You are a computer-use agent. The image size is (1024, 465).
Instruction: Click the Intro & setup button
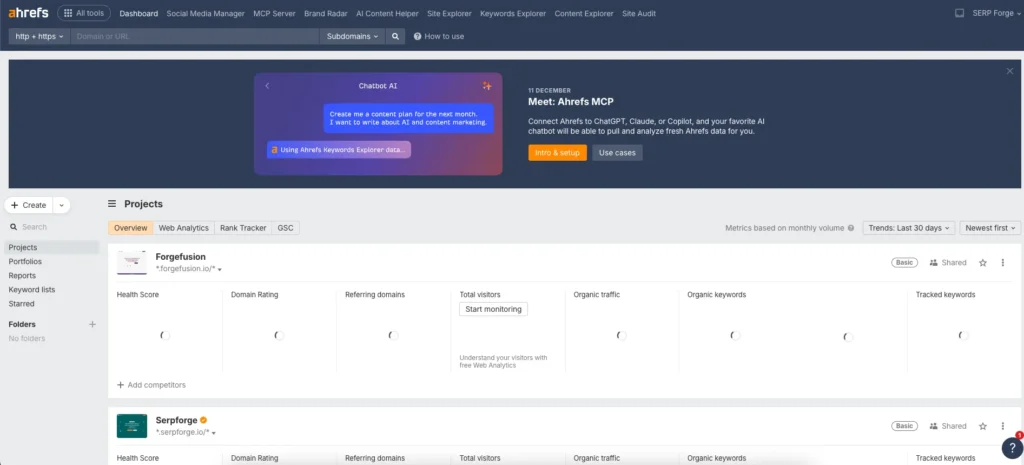[x=557, y=153]
